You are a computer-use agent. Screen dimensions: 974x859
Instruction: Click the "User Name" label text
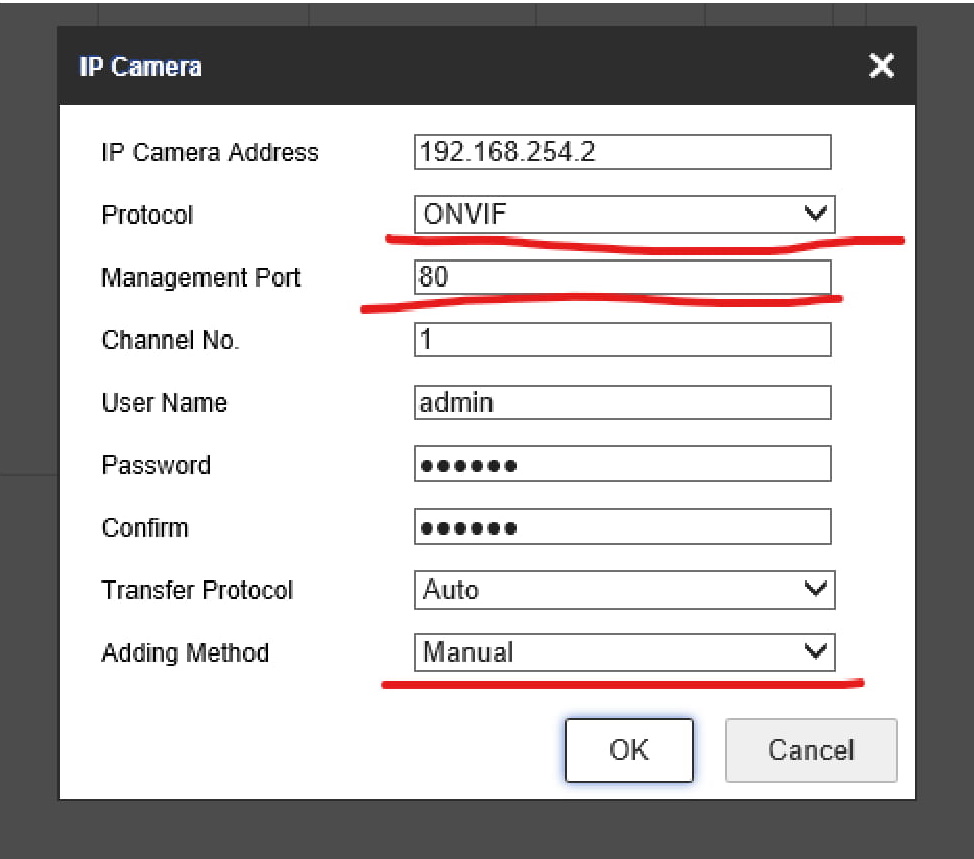164,403
